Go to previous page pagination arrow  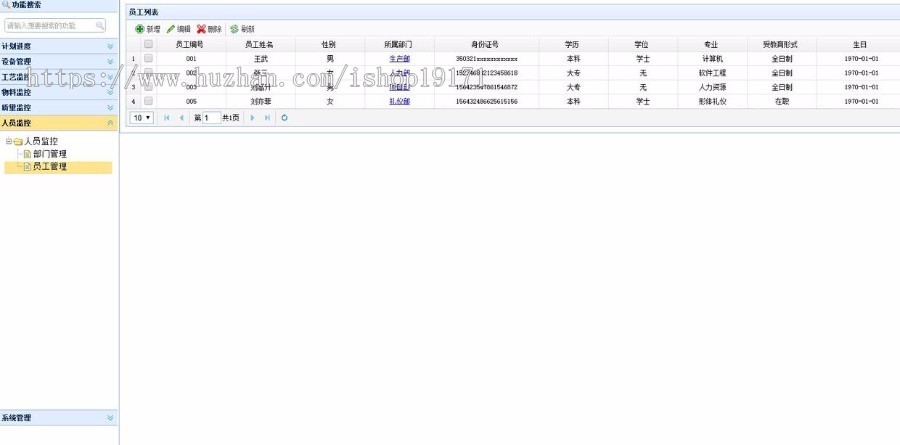point(181,118)
